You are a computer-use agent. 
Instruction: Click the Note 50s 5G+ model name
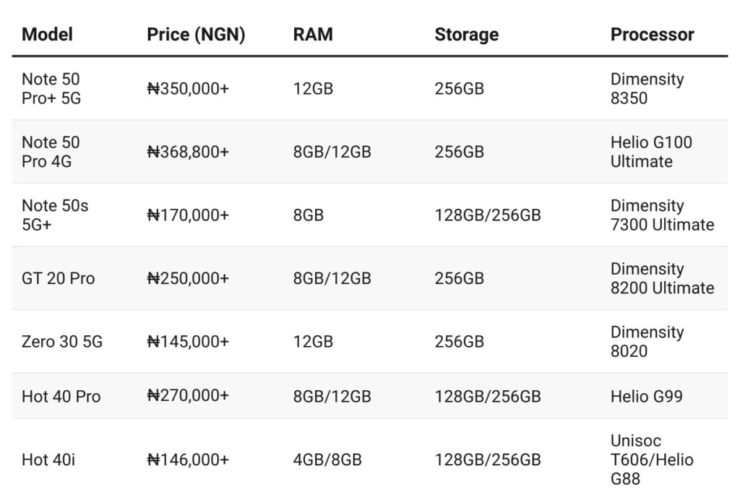(x=55, y=215)
